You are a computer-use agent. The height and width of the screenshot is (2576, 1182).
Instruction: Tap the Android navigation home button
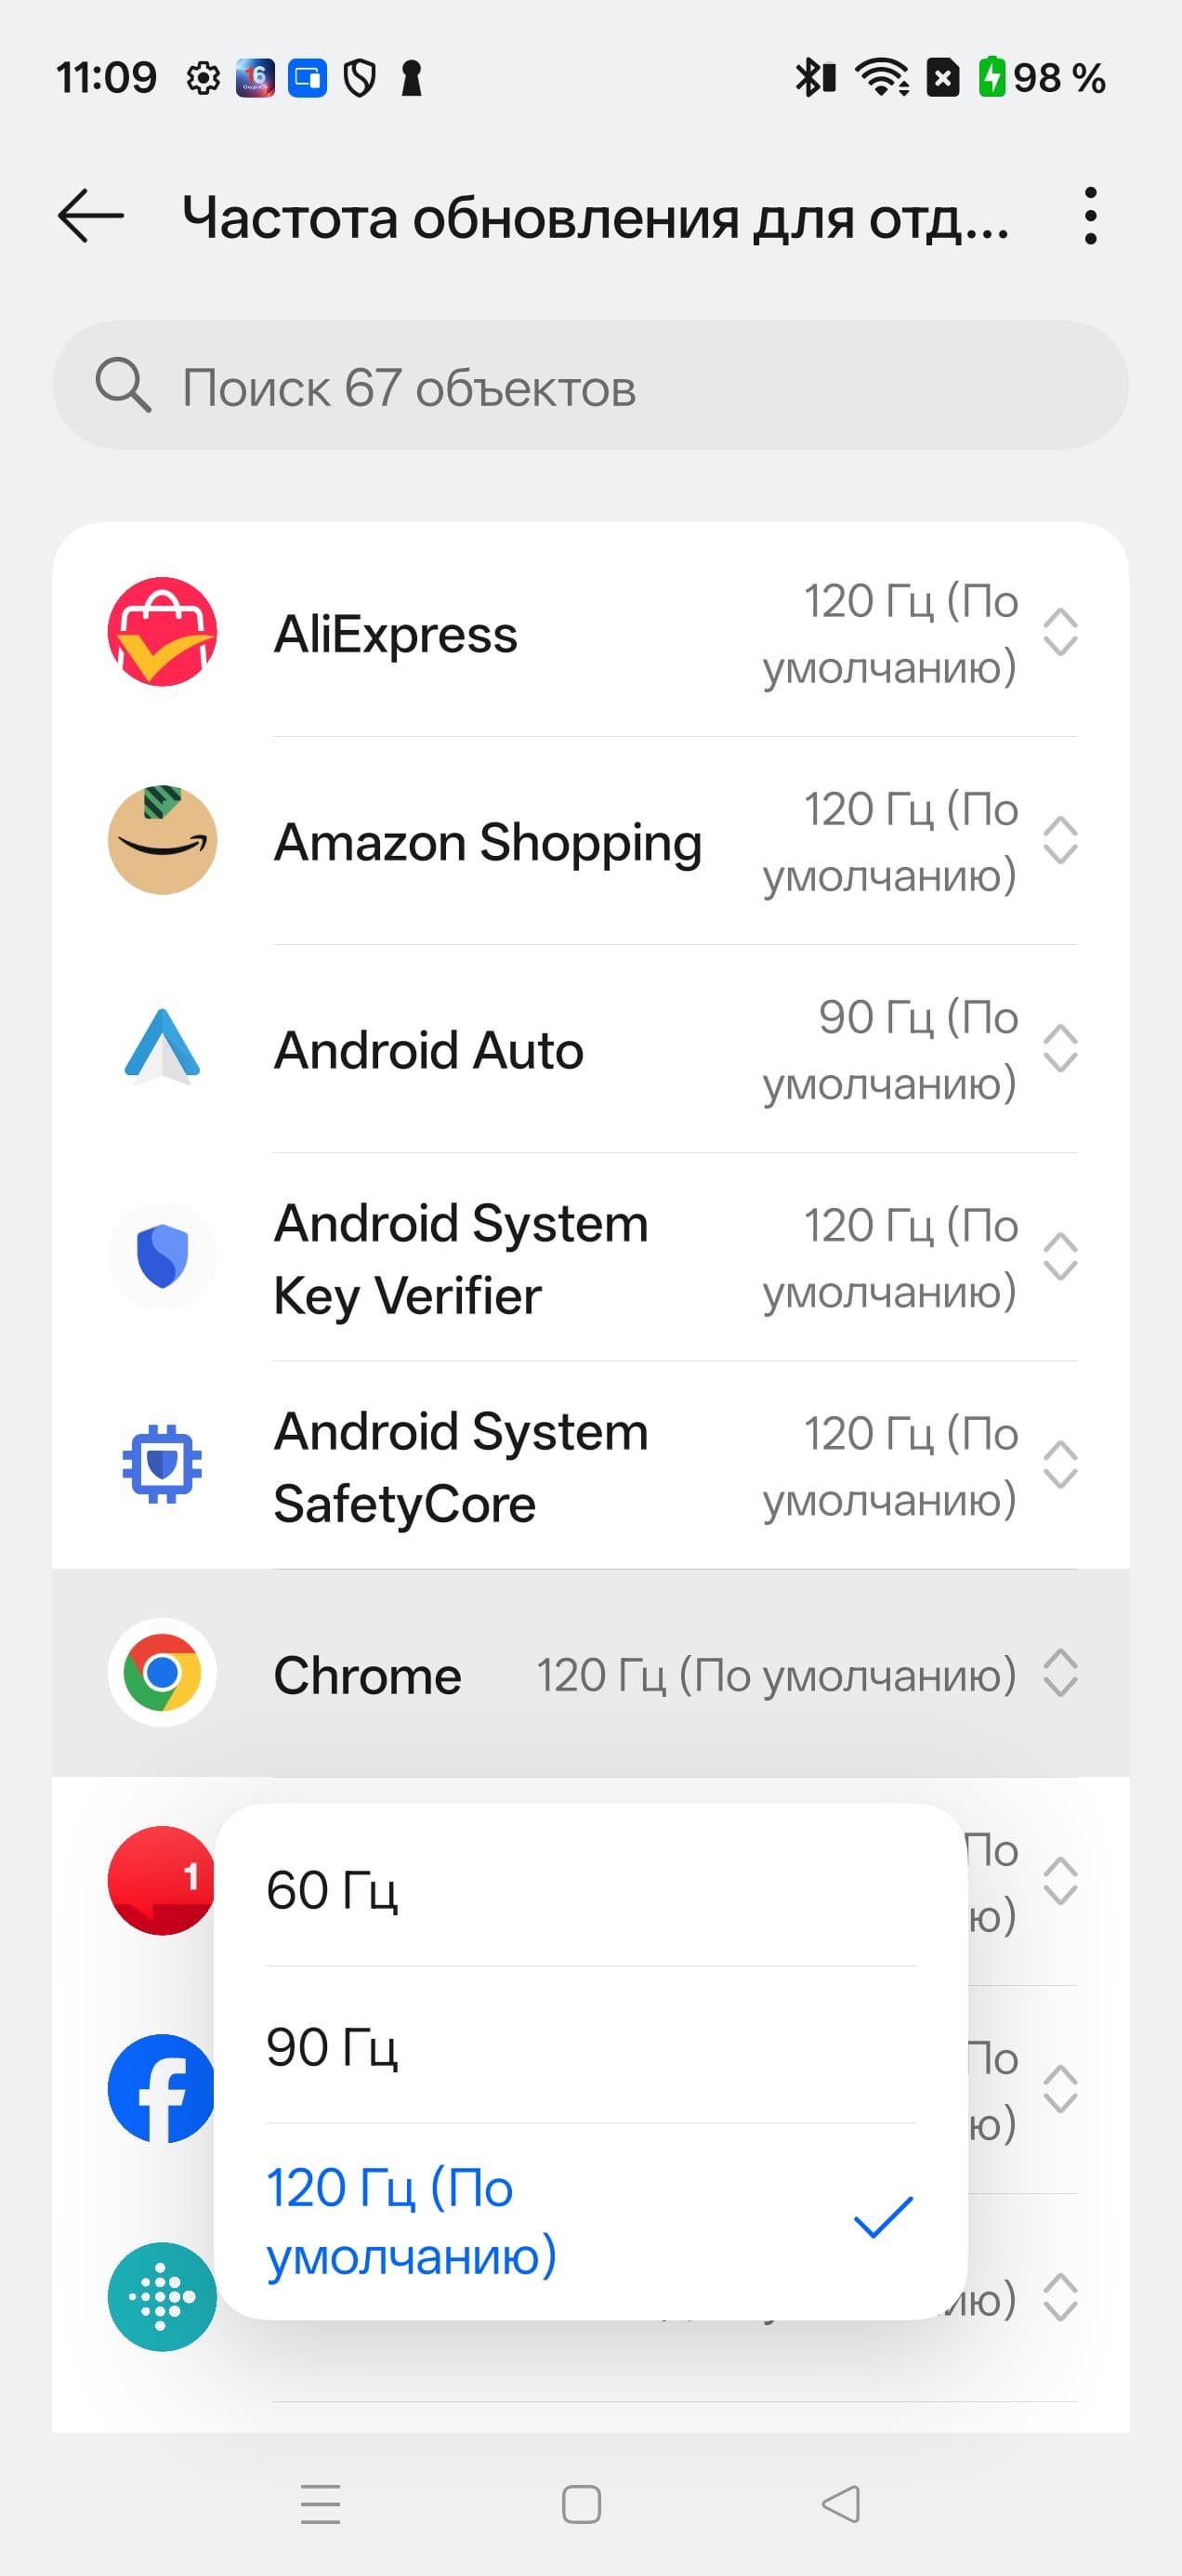(581, 2504)
